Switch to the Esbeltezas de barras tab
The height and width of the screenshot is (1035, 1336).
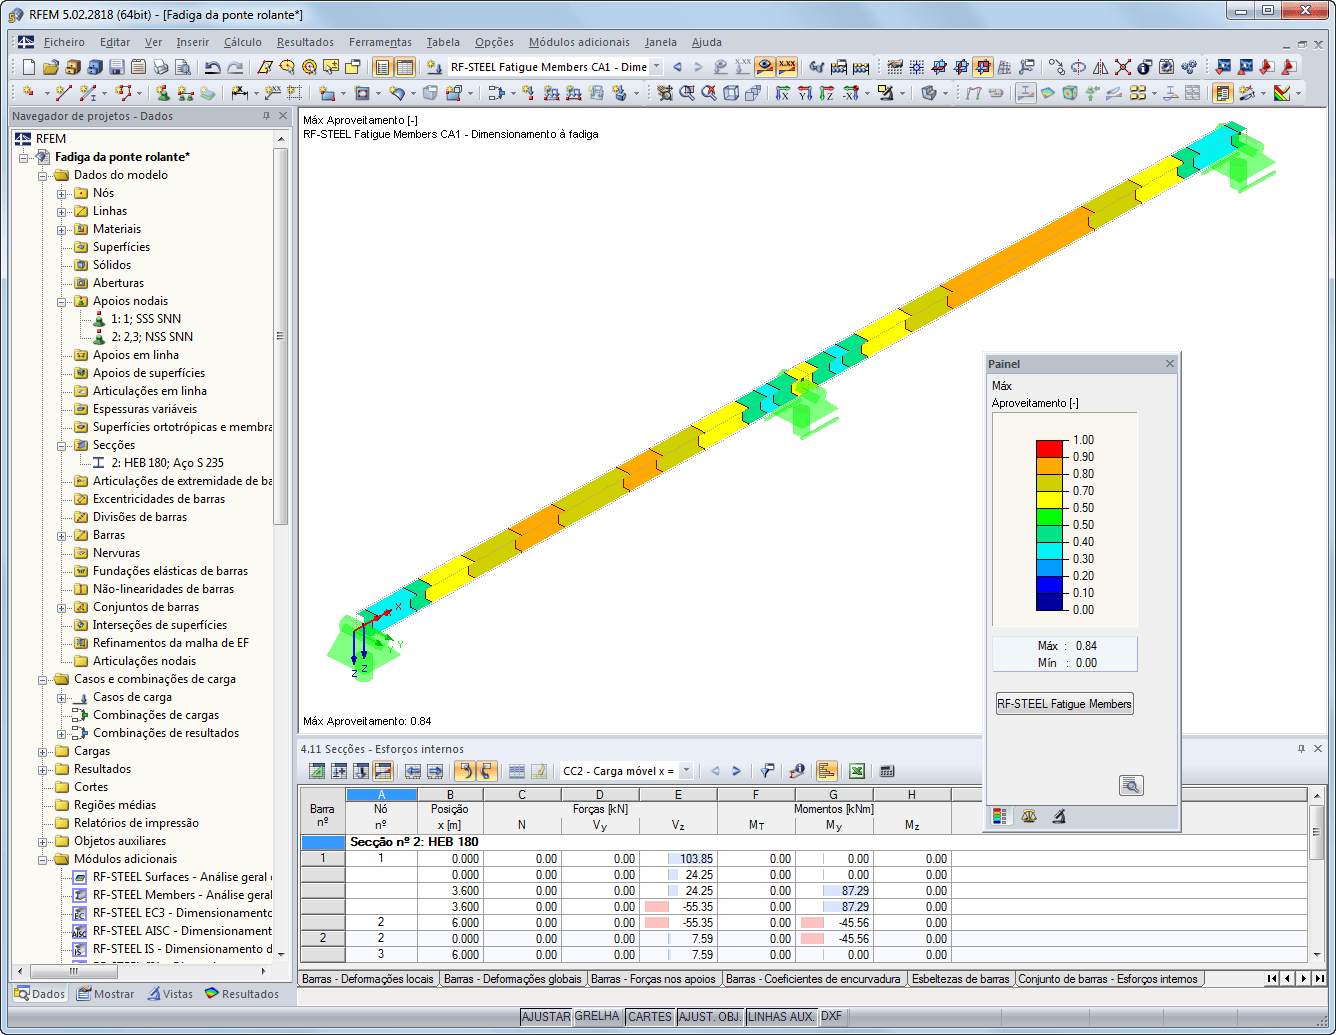coord(961,979)
